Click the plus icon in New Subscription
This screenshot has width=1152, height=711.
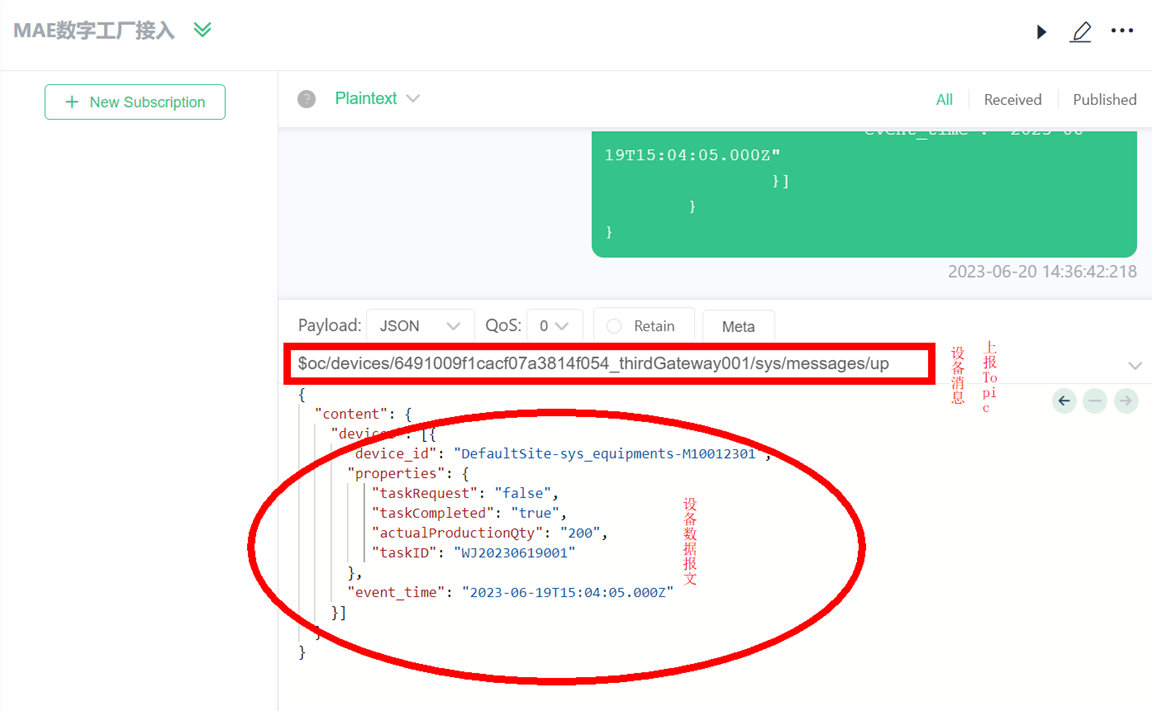click(x=71, y=102)
